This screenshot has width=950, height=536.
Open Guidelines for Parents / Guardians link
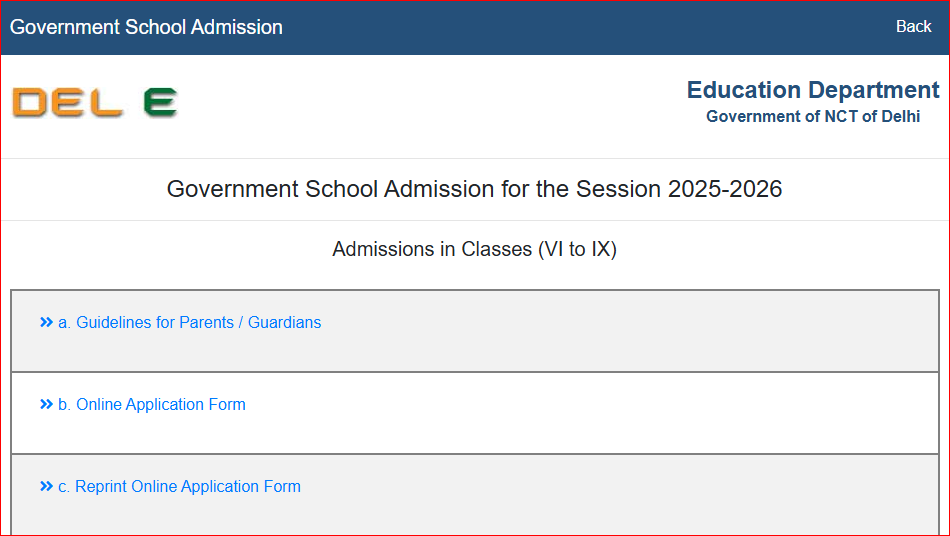point(190,322)
